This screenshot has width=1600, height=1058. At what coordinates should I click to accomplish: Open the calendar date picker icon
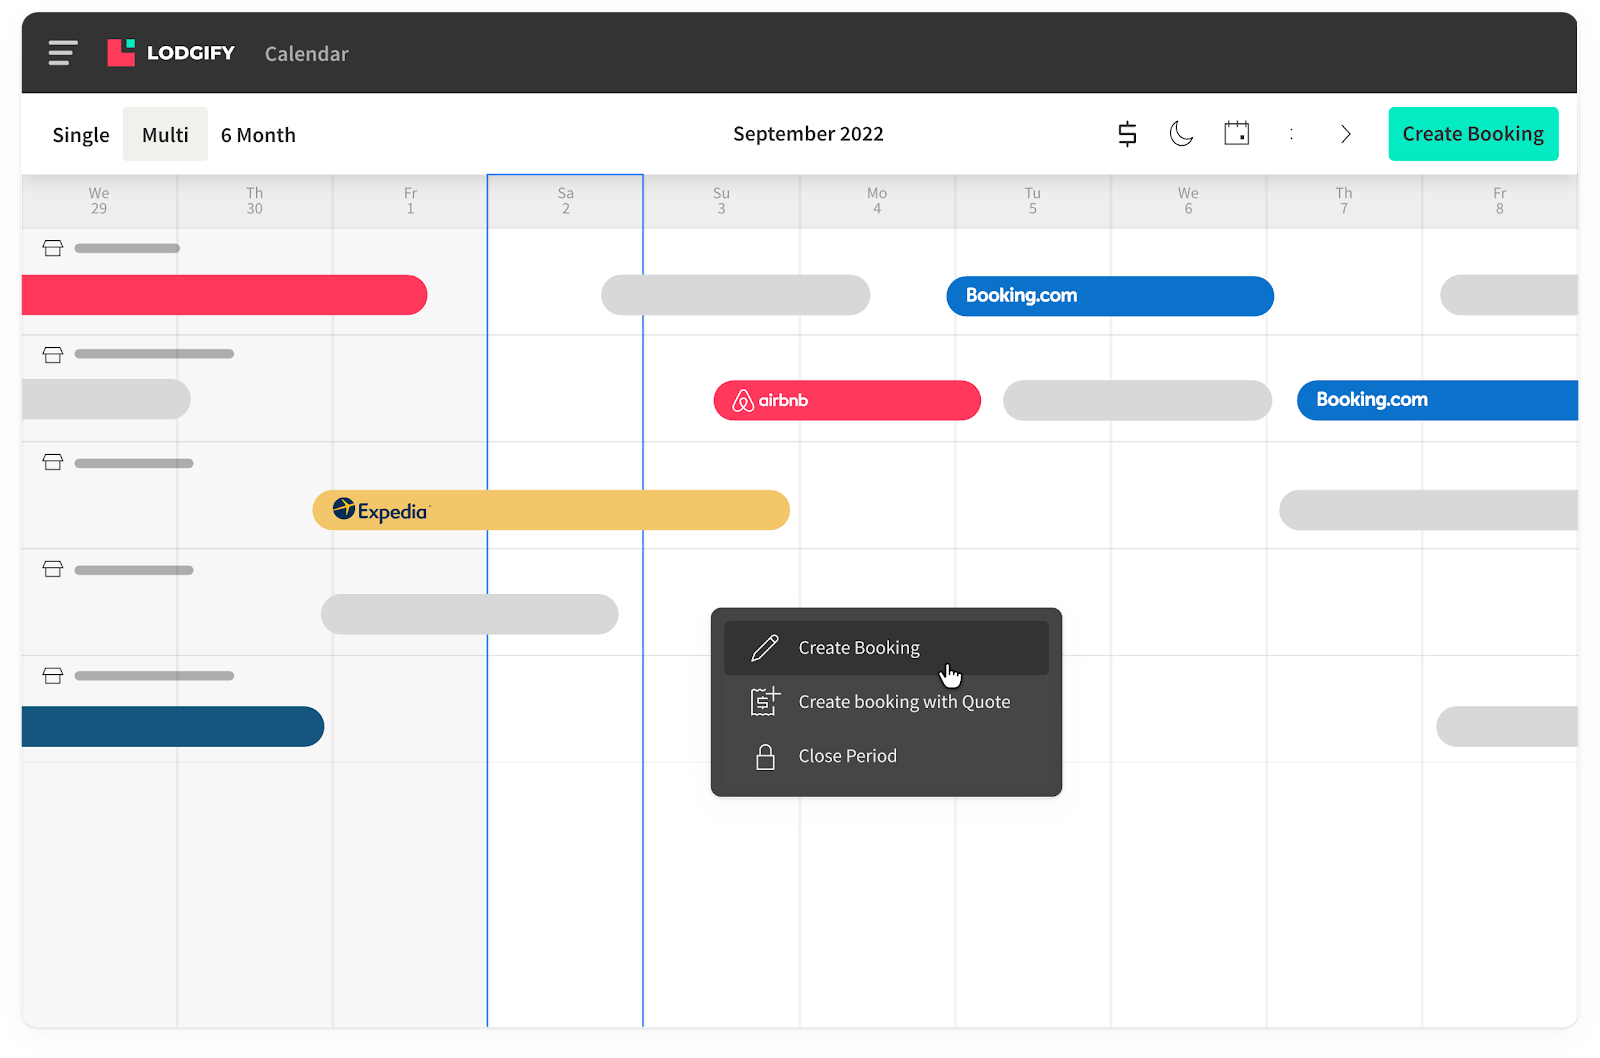point(1237,133)
